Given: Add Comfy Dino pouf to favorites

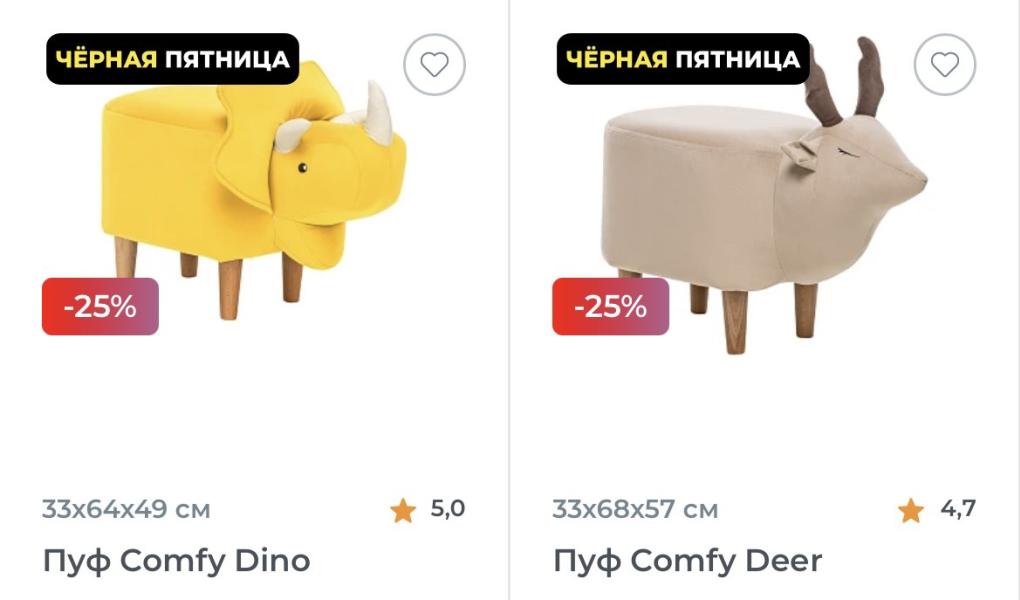Looking at the screenshot, I should pyautogui.click(x=434, y=64).
